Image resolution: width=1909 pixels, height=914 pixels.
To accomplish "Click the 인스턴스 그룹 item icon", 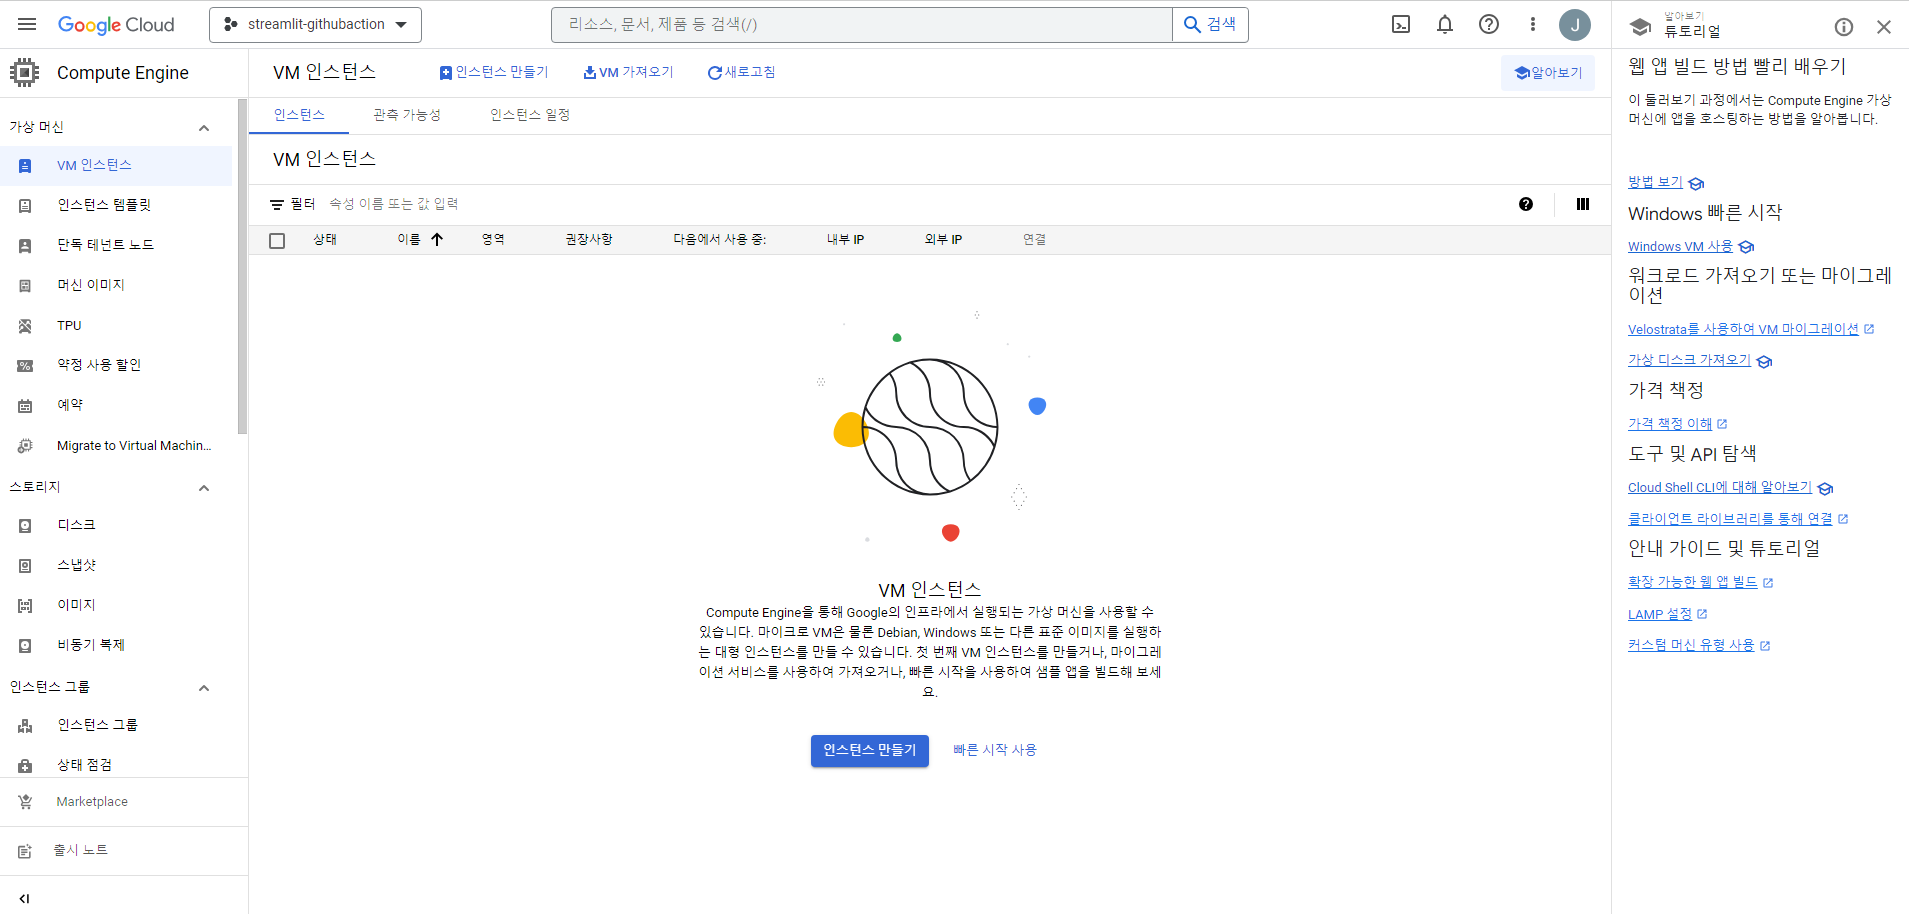I will 25,726.
